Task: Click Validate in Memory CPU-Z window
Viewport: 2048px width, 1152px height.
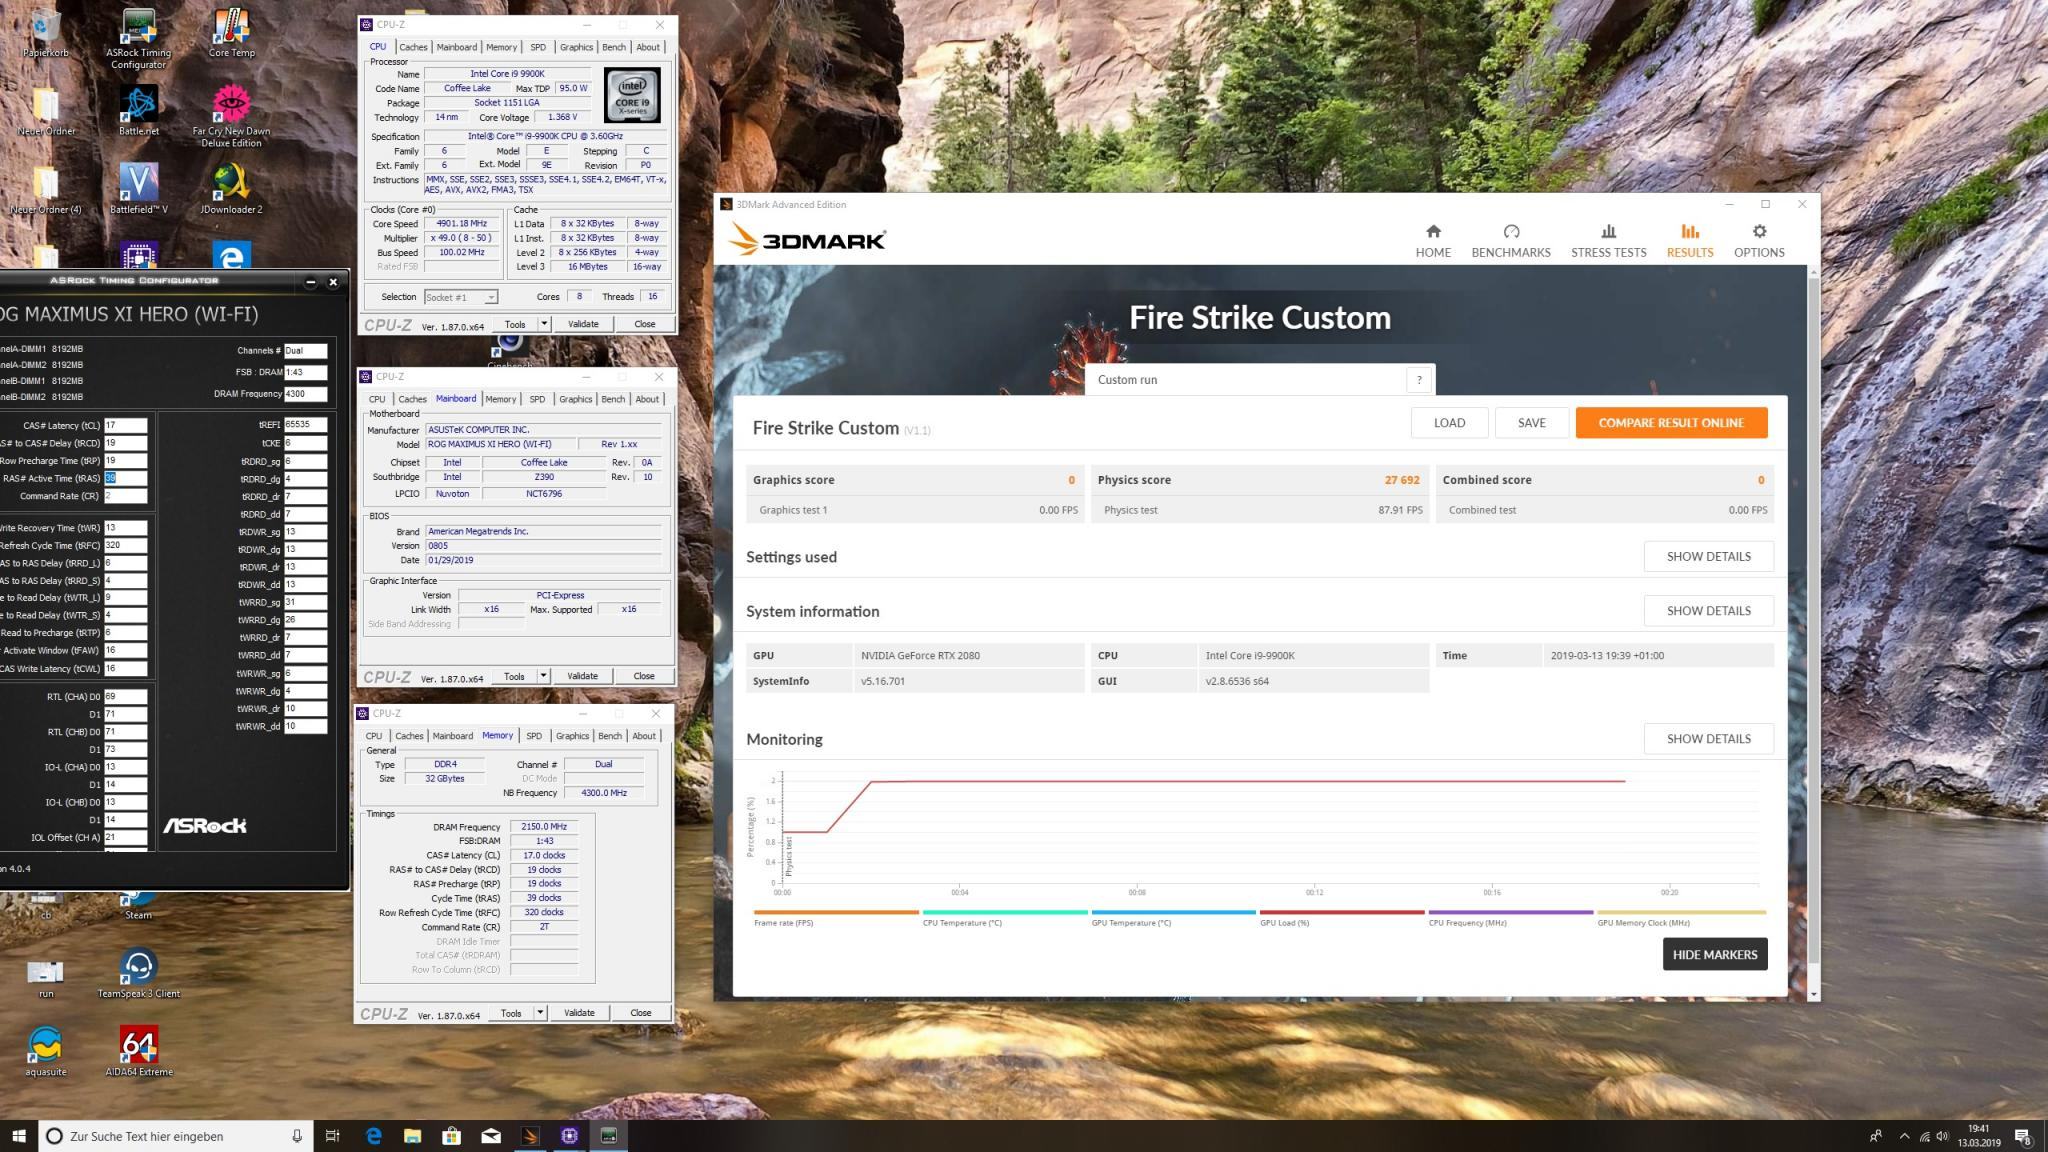Action: point(579,1013)
